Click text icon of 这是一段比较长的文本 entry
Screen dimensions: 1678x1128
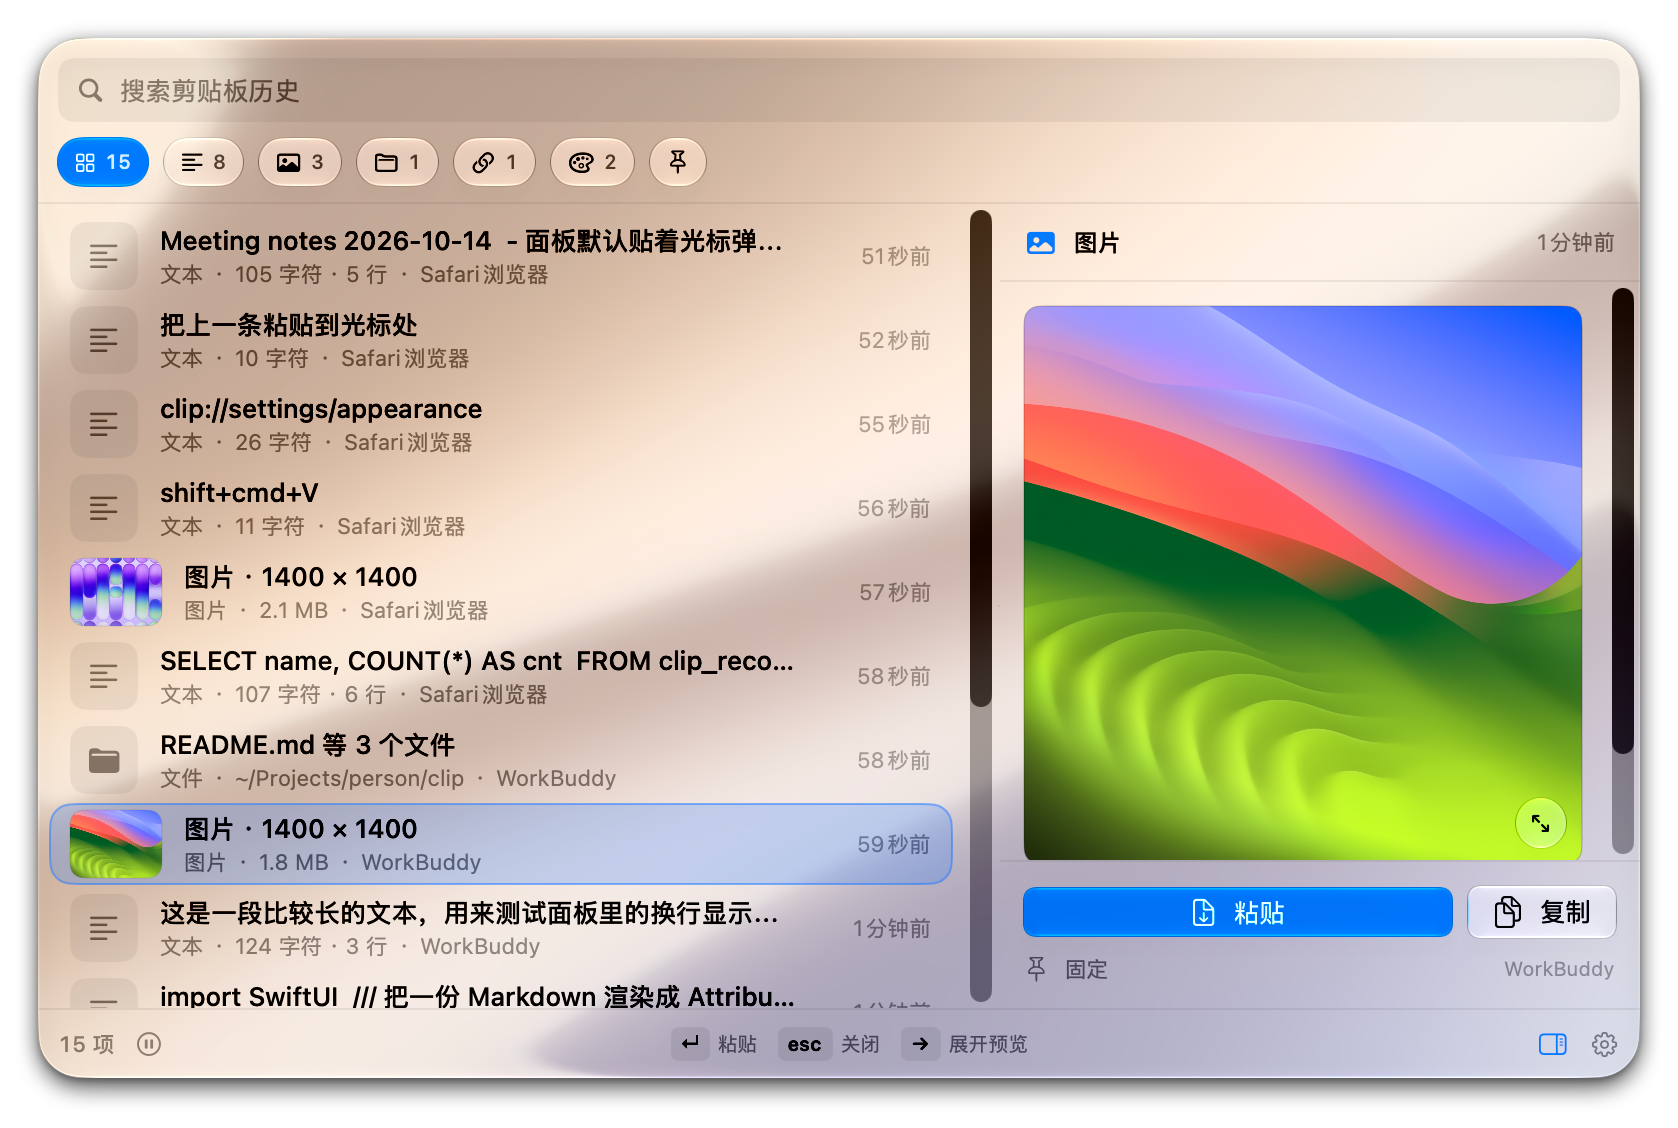[x=104, y=928]
